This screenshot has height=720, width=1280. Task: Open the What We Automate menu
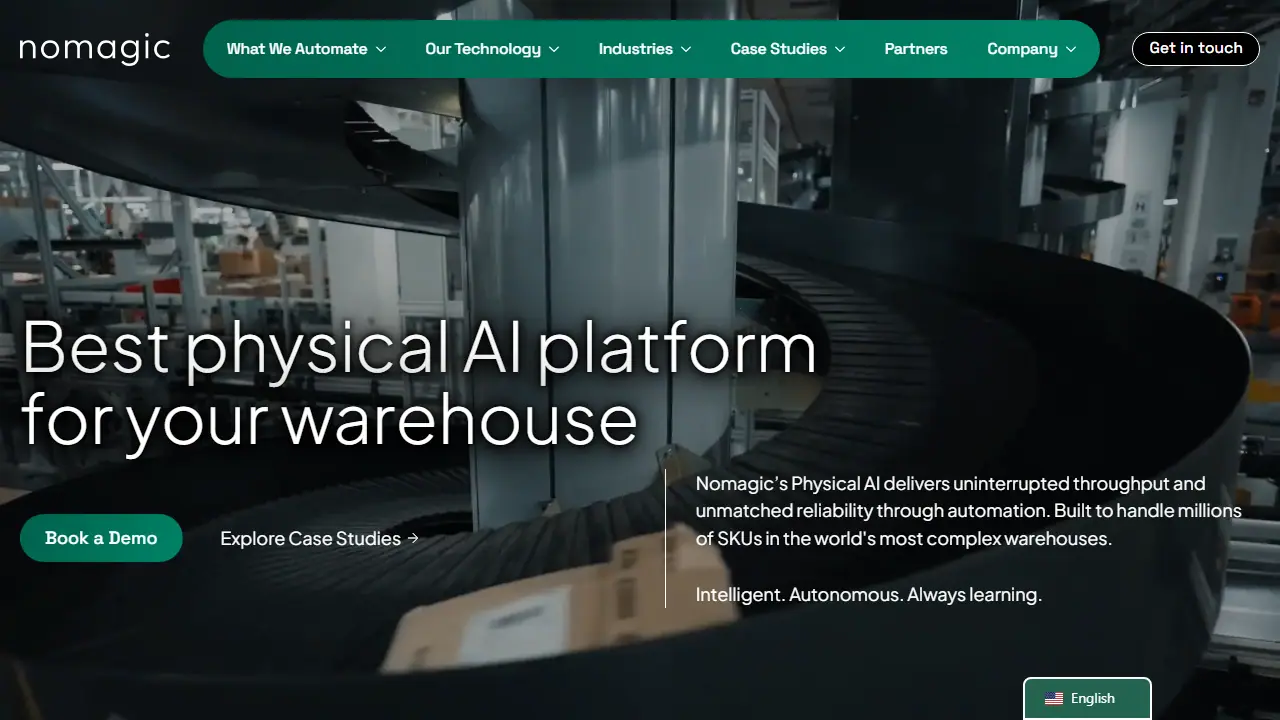[x=306, y=49]
